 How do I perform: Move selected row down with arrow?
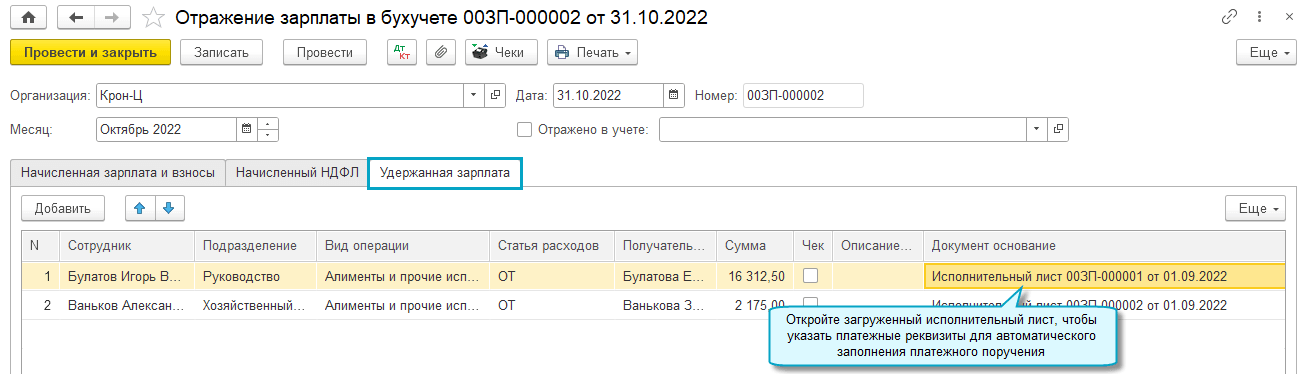tap(169, 208)
